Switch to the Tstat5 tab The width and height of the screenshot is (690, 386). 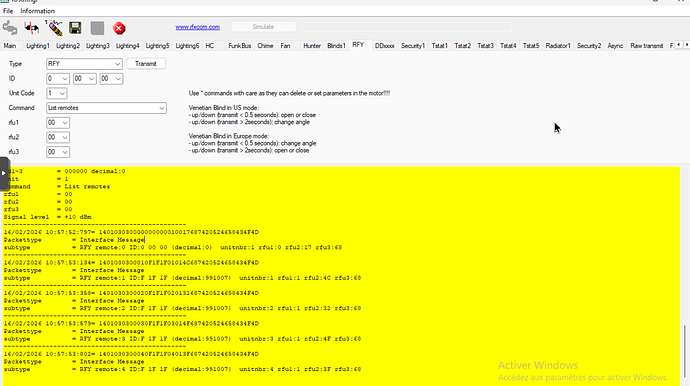click(531, 46)
